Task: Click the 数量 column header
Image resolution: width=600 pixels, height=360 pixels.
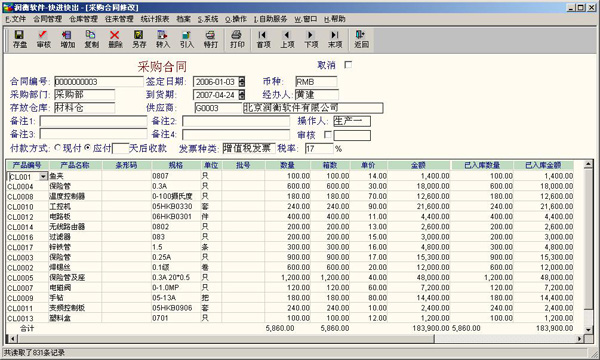Action: 287,165
